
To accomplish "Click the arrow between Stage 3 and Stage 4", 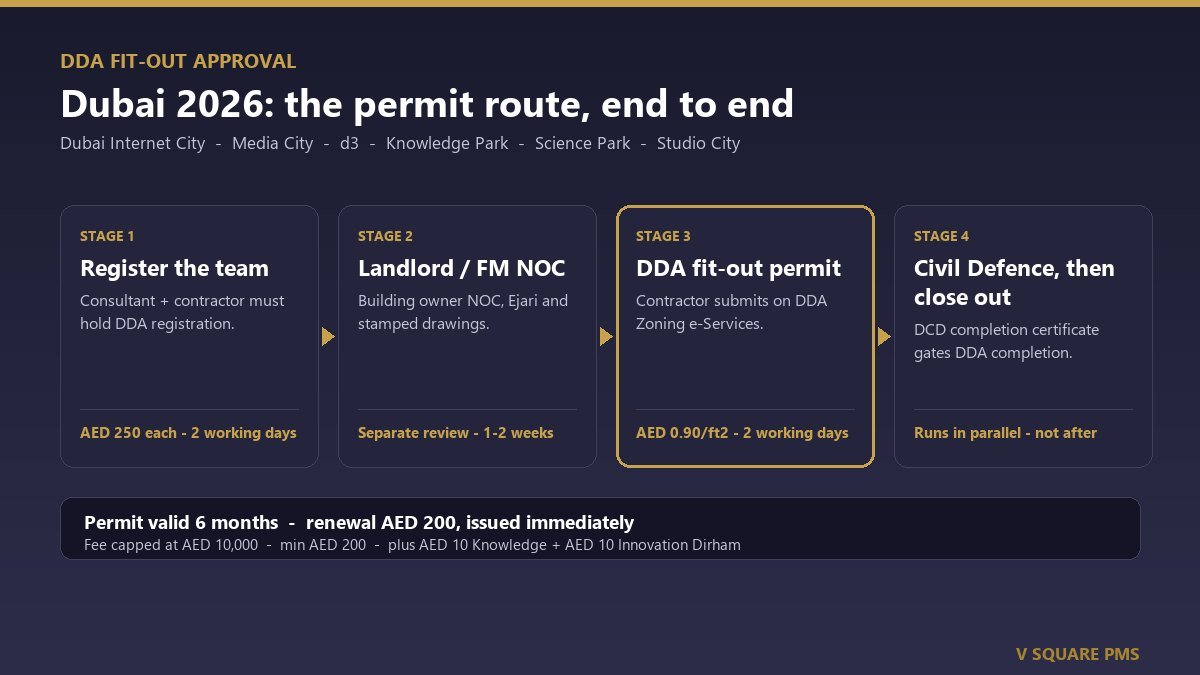I will tap(884, 337).
